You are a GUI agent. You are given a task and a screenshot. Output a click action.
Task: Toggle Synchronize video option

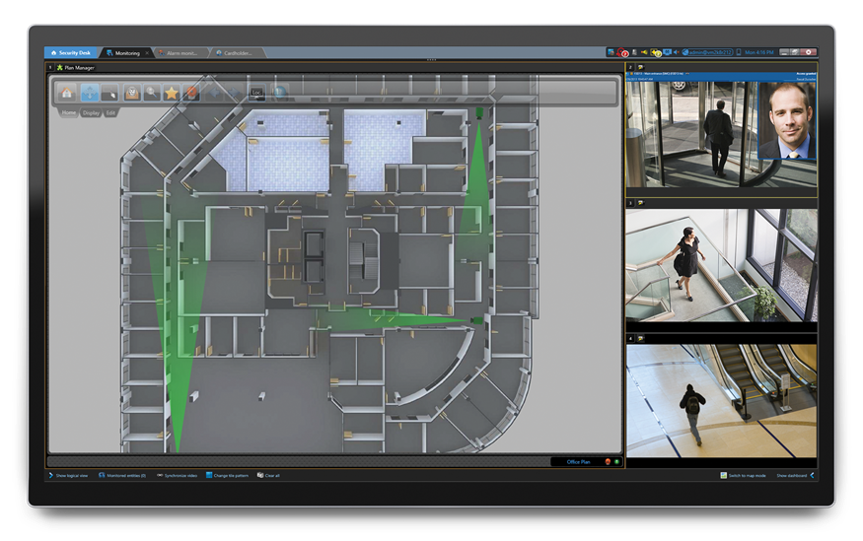[x=178, y=475]
